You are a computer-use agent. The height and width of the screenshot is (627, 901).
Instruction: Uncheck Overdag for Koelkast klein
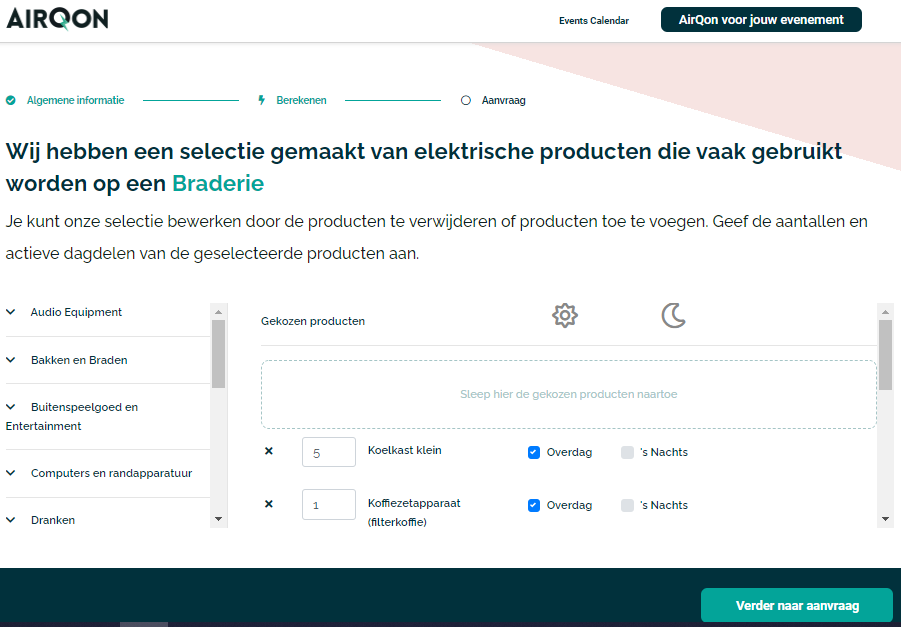pos(533,452)
